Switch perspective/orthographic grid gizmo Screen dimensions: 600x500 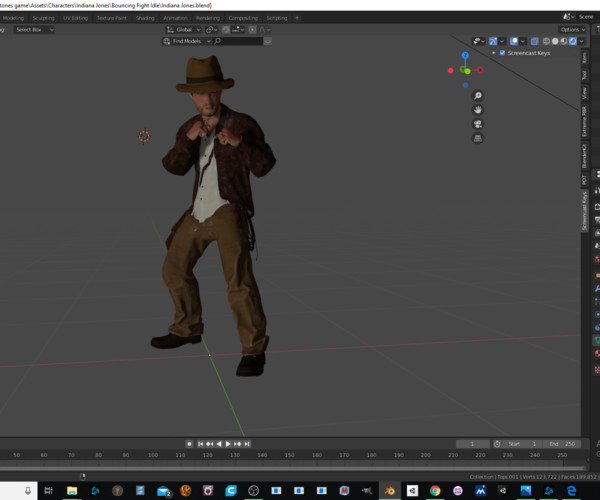(478, 138)
